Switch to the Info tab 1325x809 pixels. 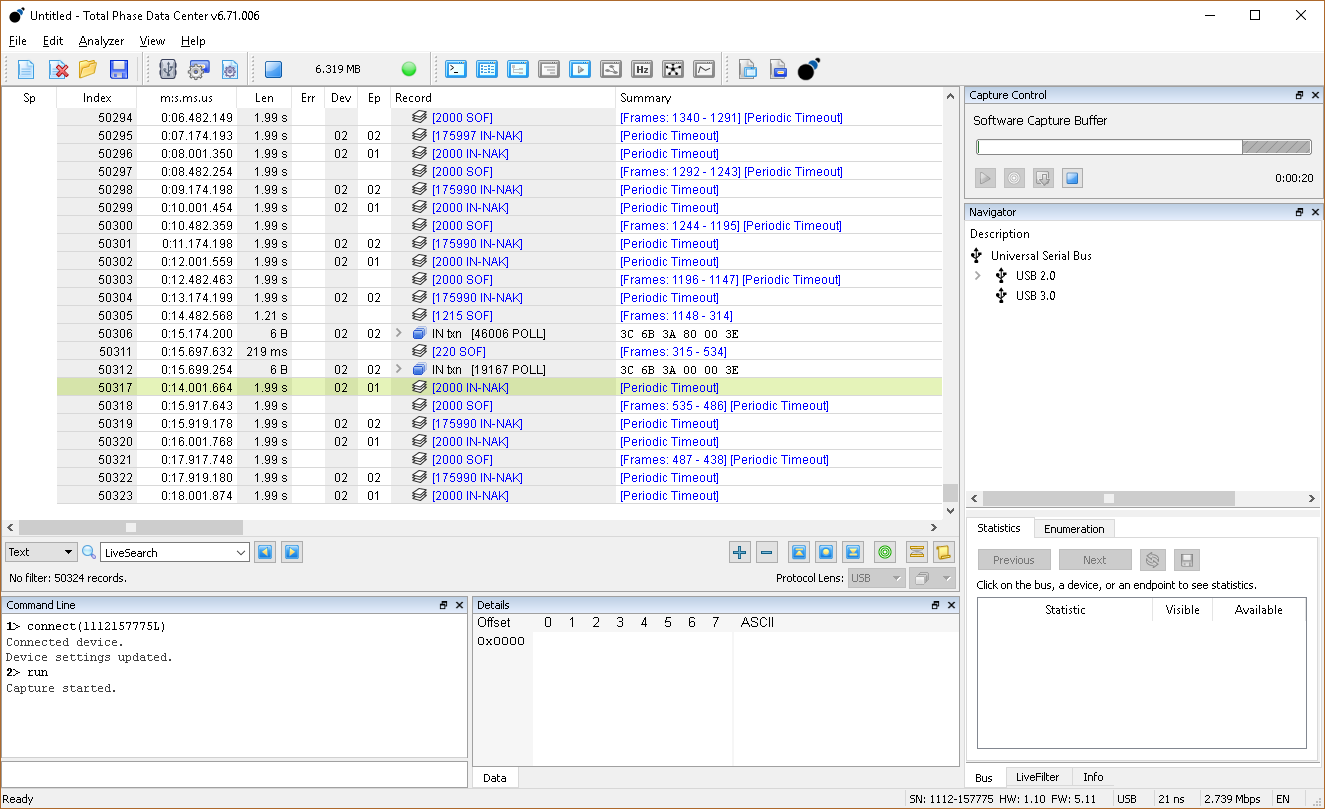1093,777
